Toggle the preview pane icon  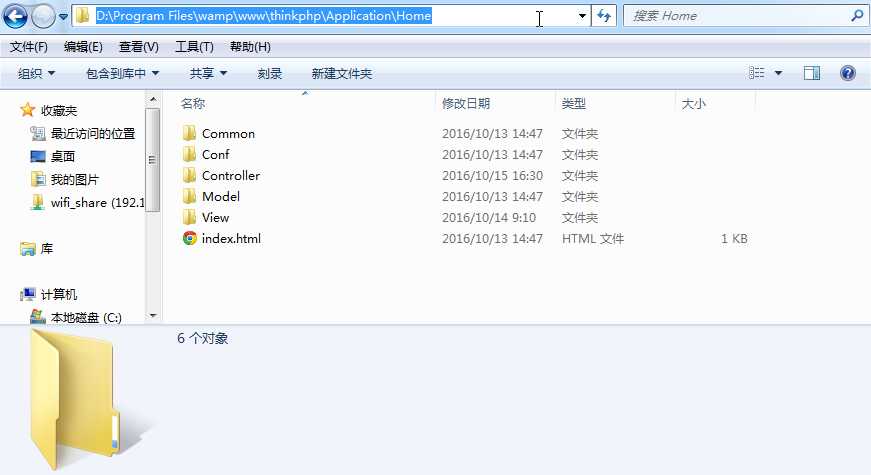(x=812, y=73)
